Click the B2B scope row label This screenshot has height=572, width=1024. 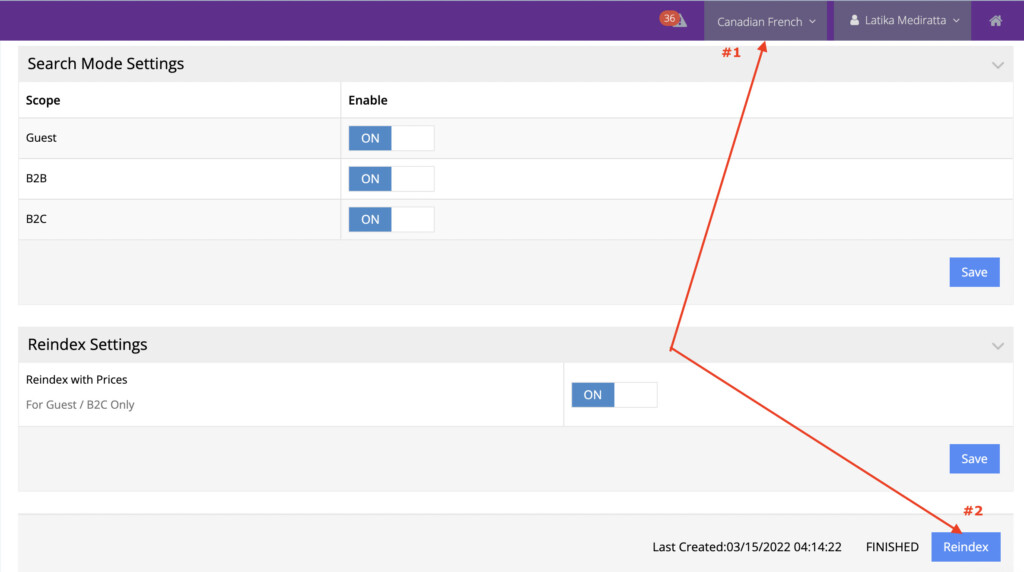pos(37,178)
